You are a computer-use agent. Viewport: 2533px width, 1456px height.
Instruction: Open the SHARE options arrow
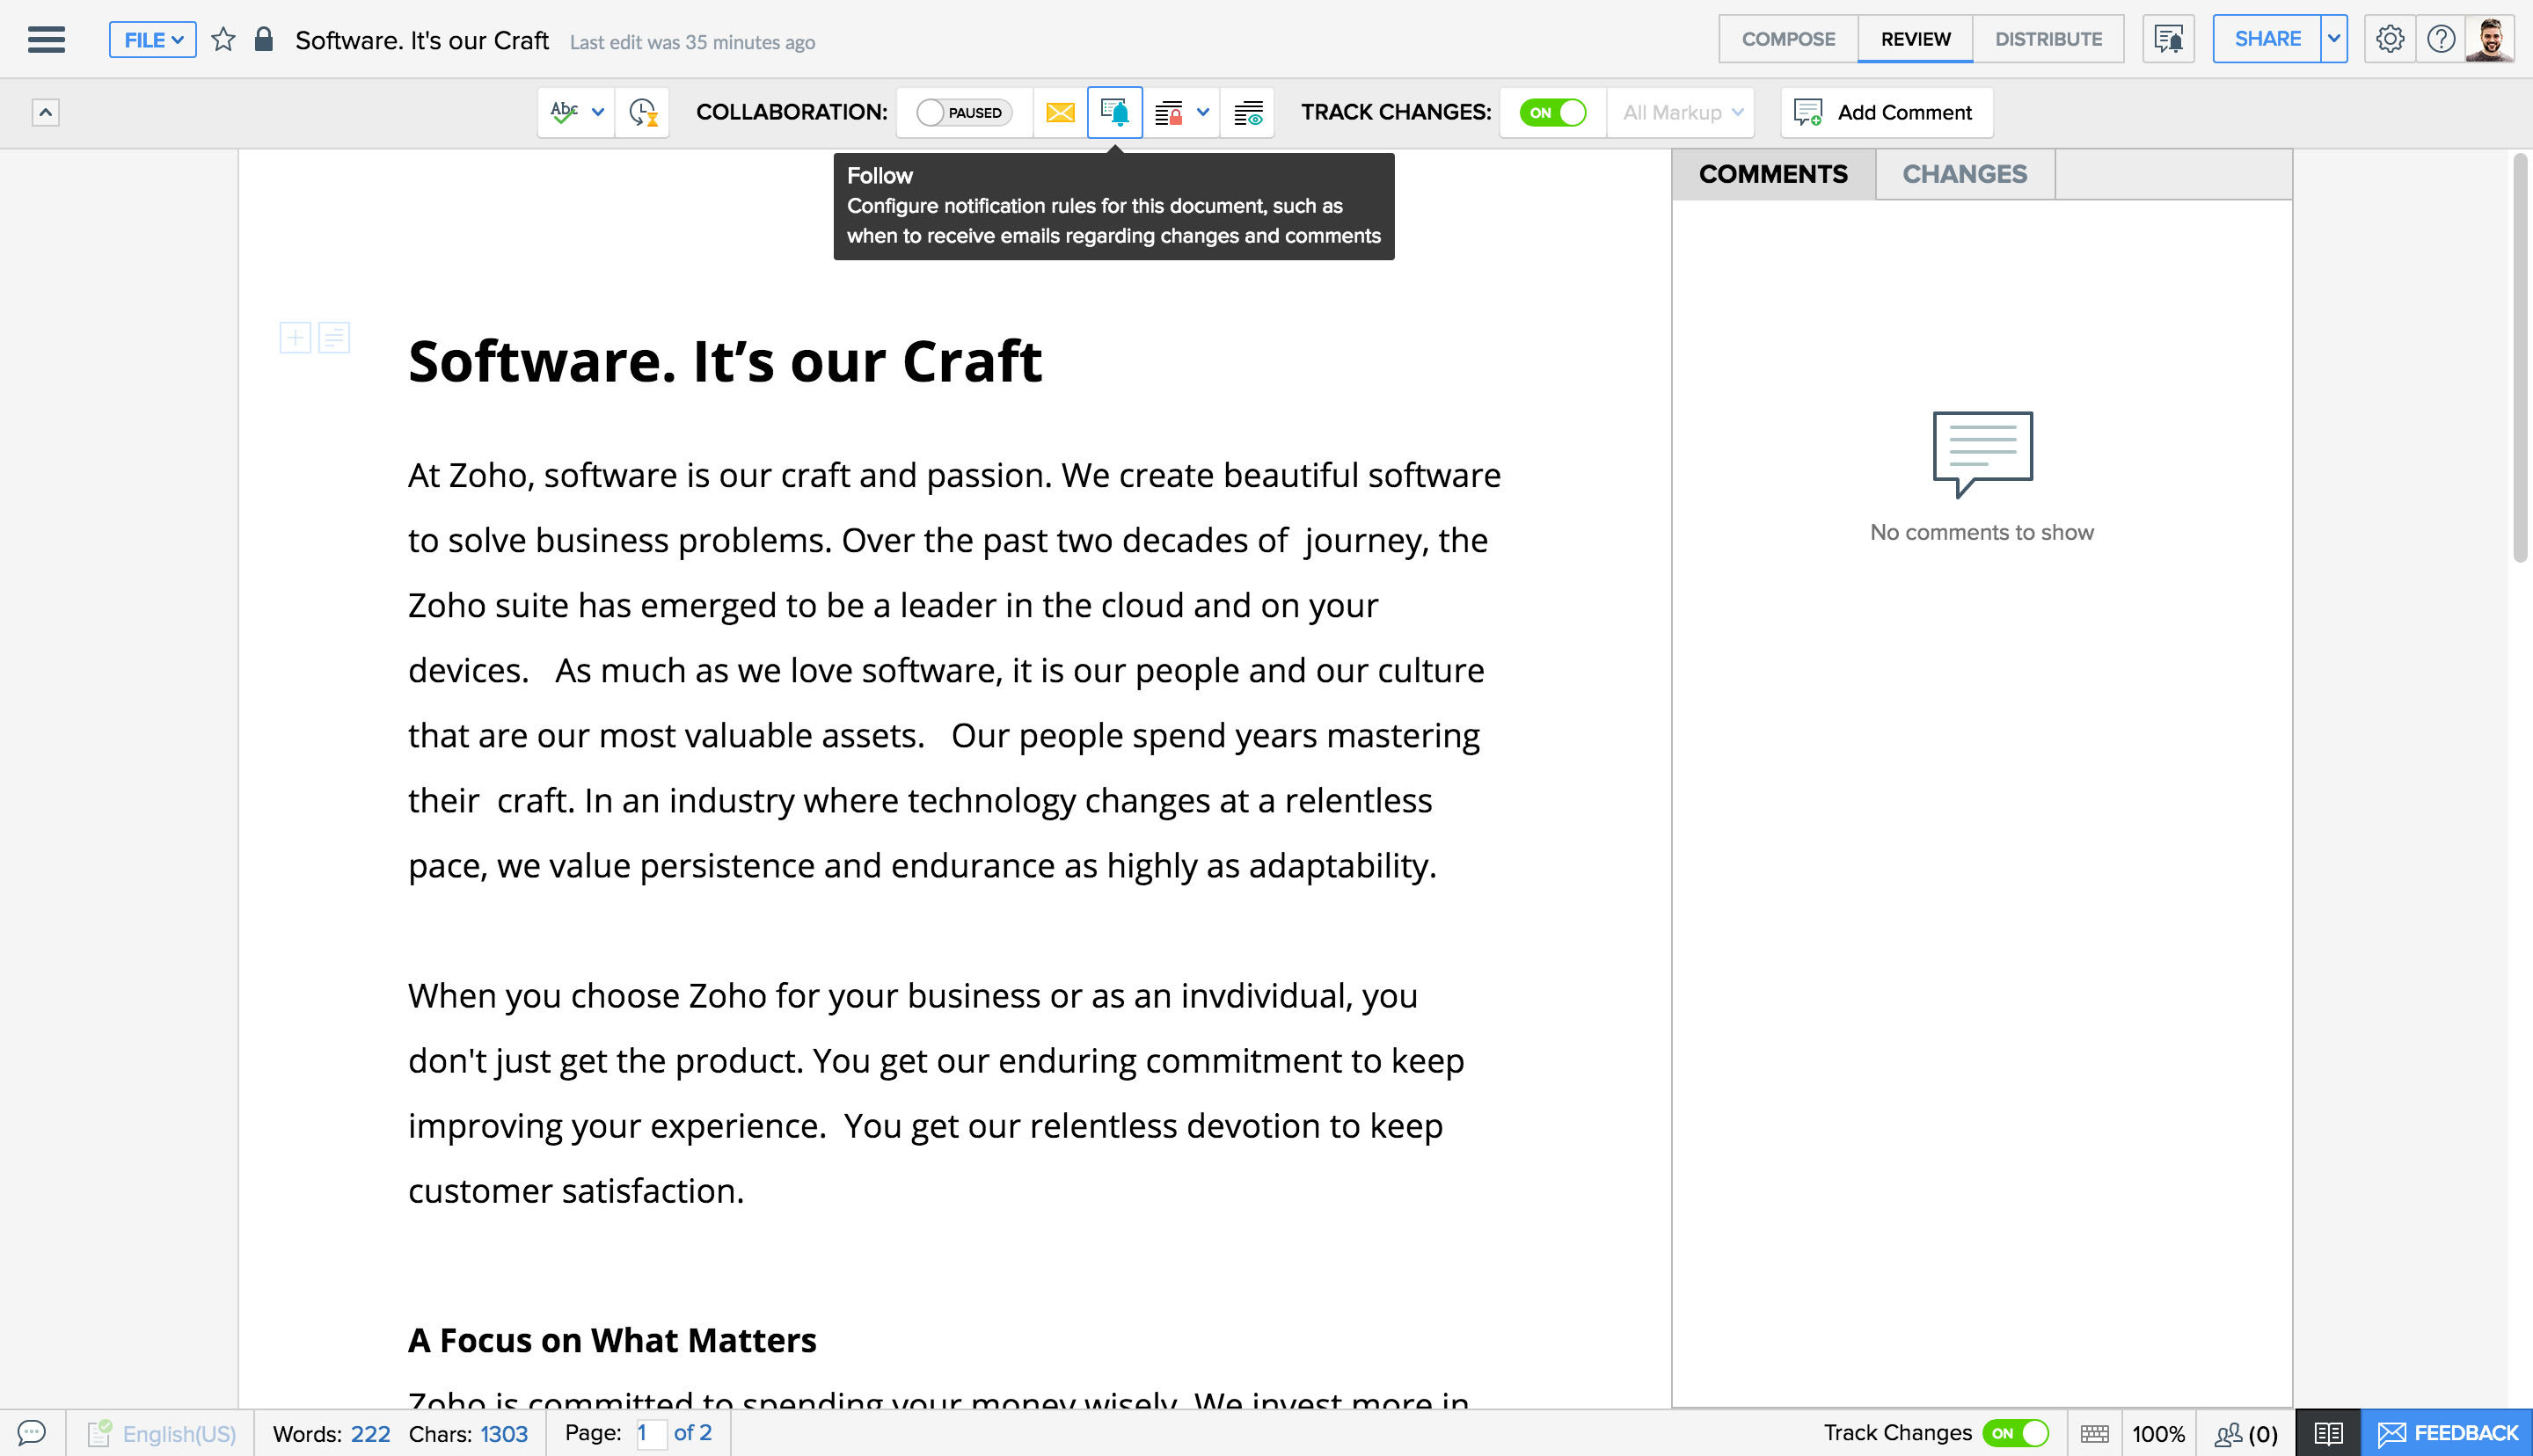coord(2333,39)
